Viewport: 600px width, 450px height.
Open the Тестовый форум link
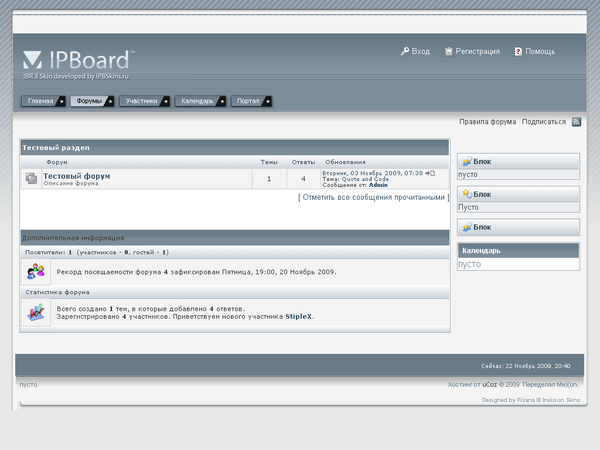coord(77,176)
